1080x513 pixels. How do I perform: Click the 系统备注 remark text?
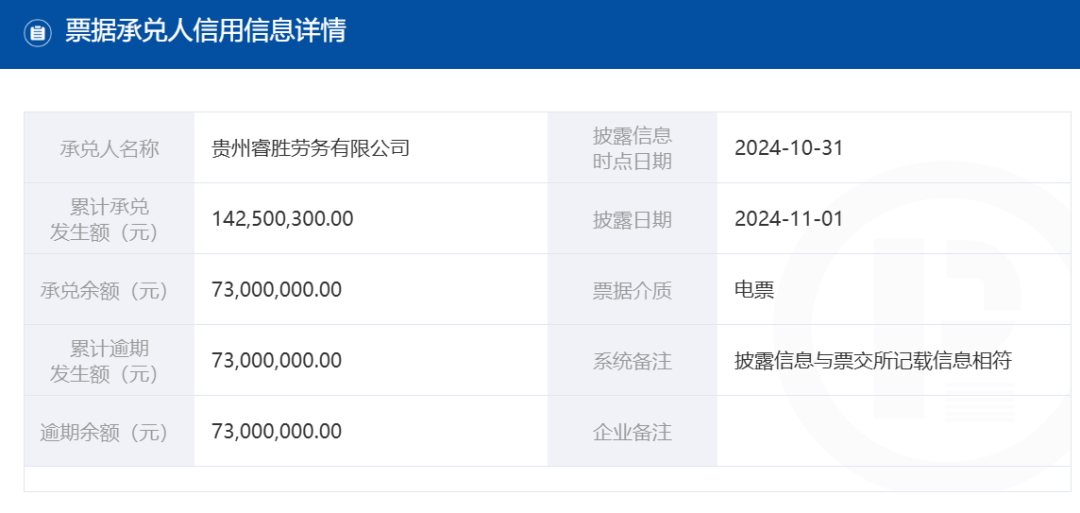click(873, 361)
